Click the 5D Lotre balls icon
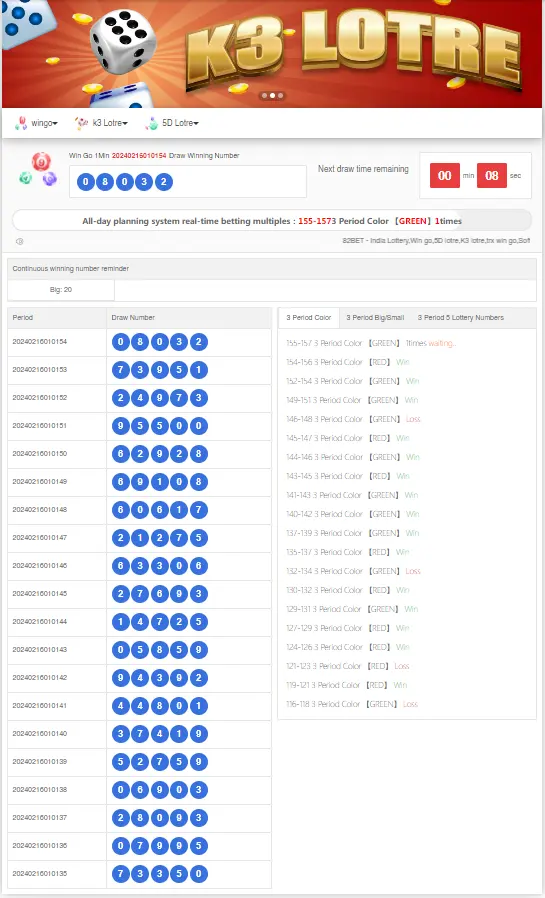The height and width of the screenshot is (898, 545). point(152,123)
